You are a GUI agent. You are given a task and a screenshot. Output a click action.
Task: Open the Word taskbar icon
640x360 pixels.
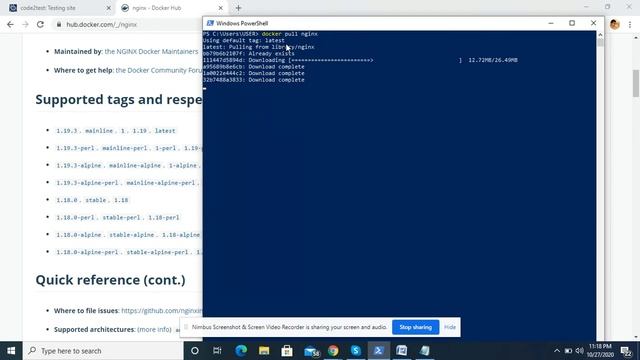(x=402, y=351)
